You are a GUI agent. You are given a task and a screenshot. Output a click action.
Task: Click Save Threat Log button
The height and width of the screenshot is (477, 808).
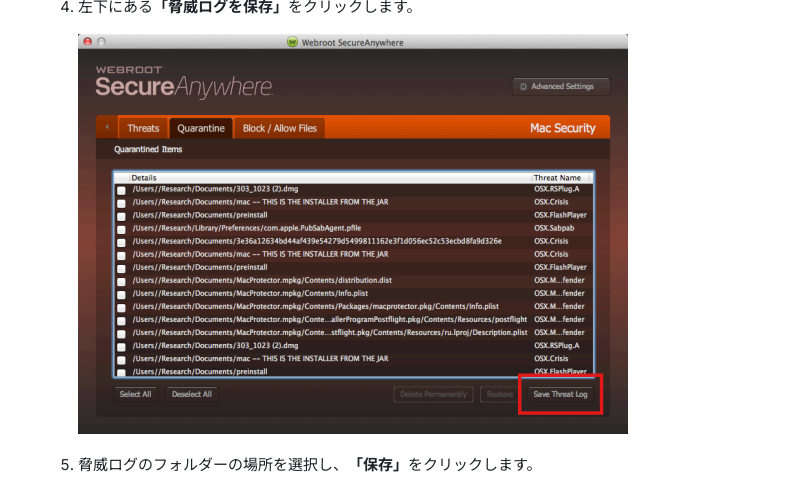pyautogui.click(x=560, y=394)
